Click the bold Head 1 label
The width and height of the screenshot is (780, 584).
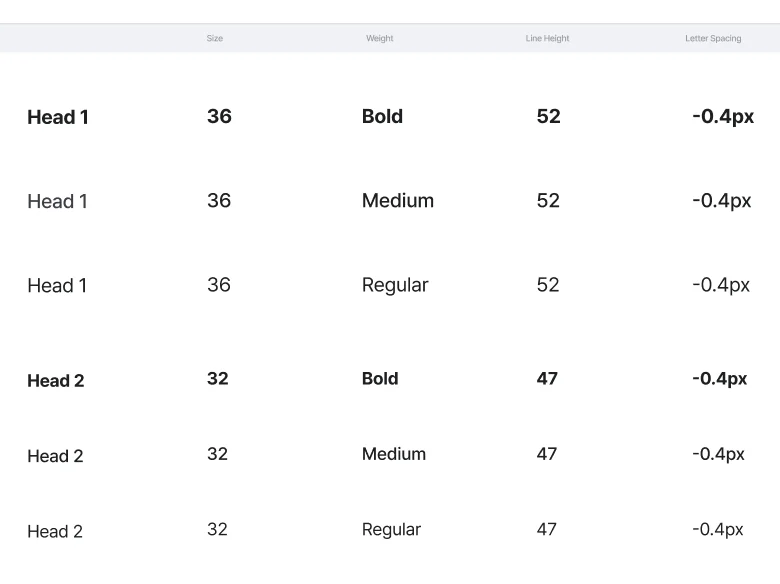tap(58, 117)
